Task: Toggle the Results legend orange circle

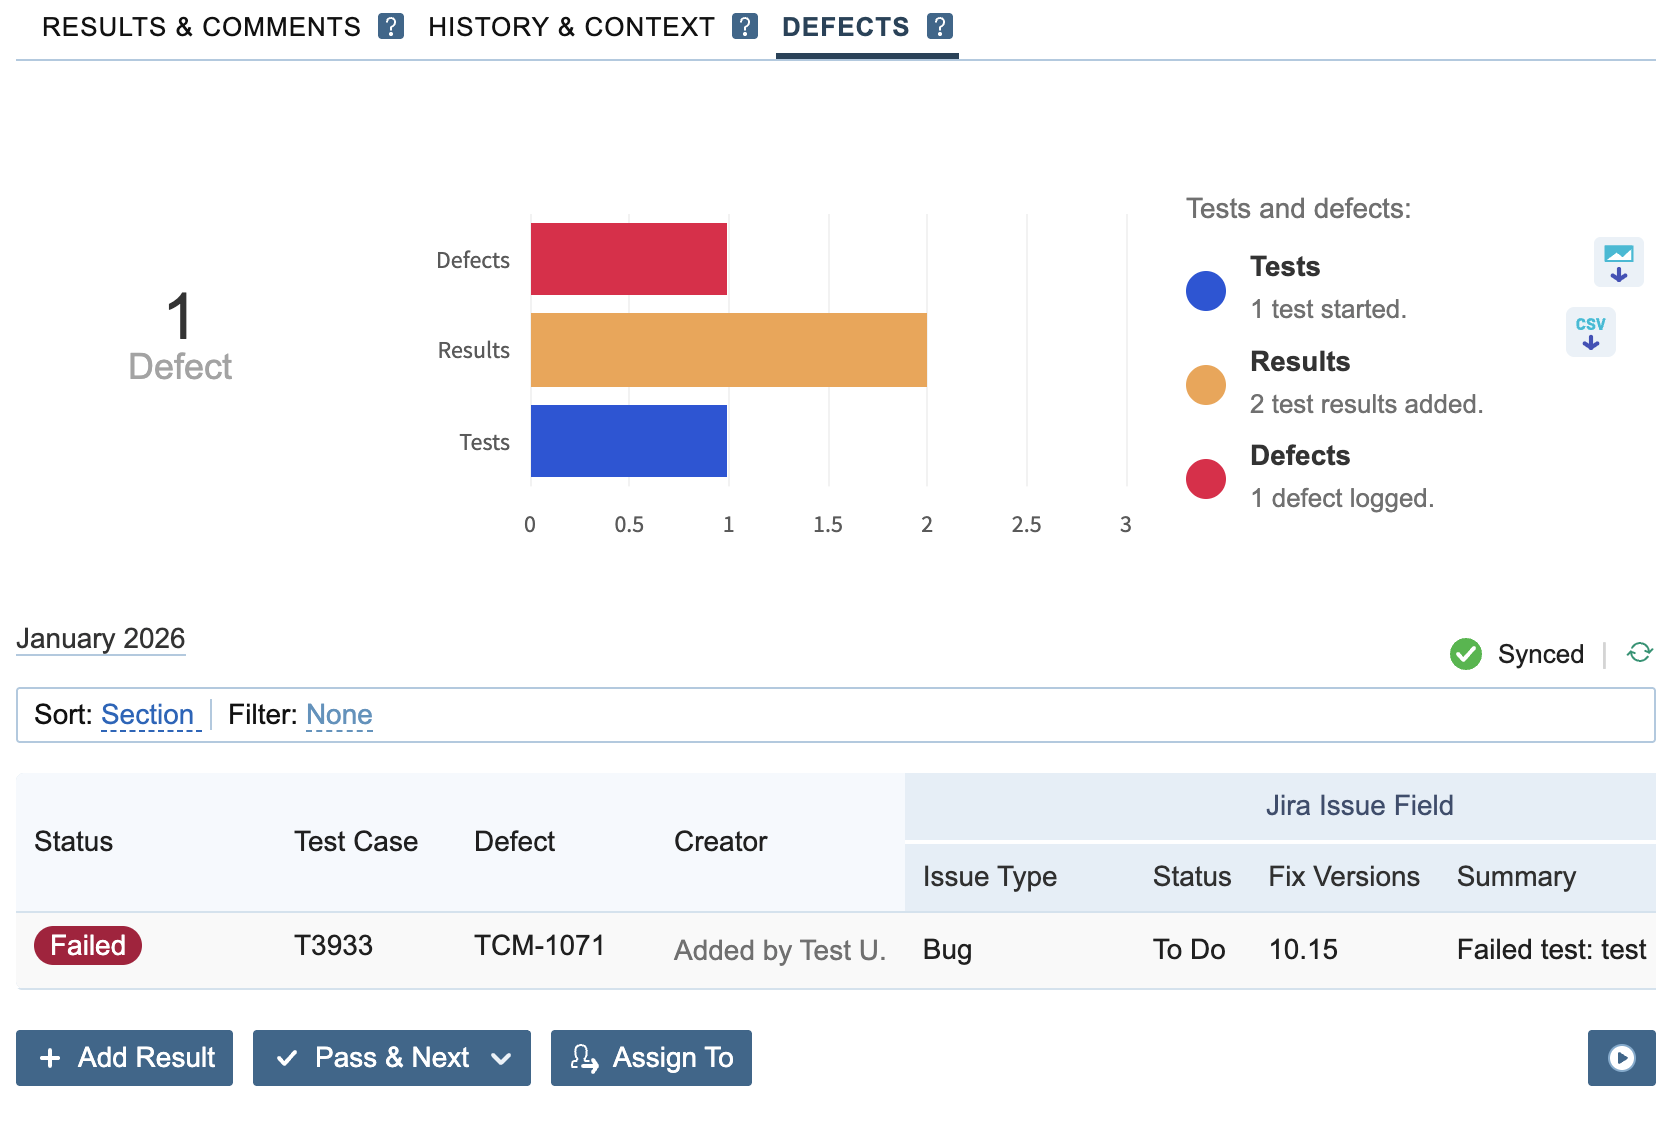Action: click(x=1206, y=385)
